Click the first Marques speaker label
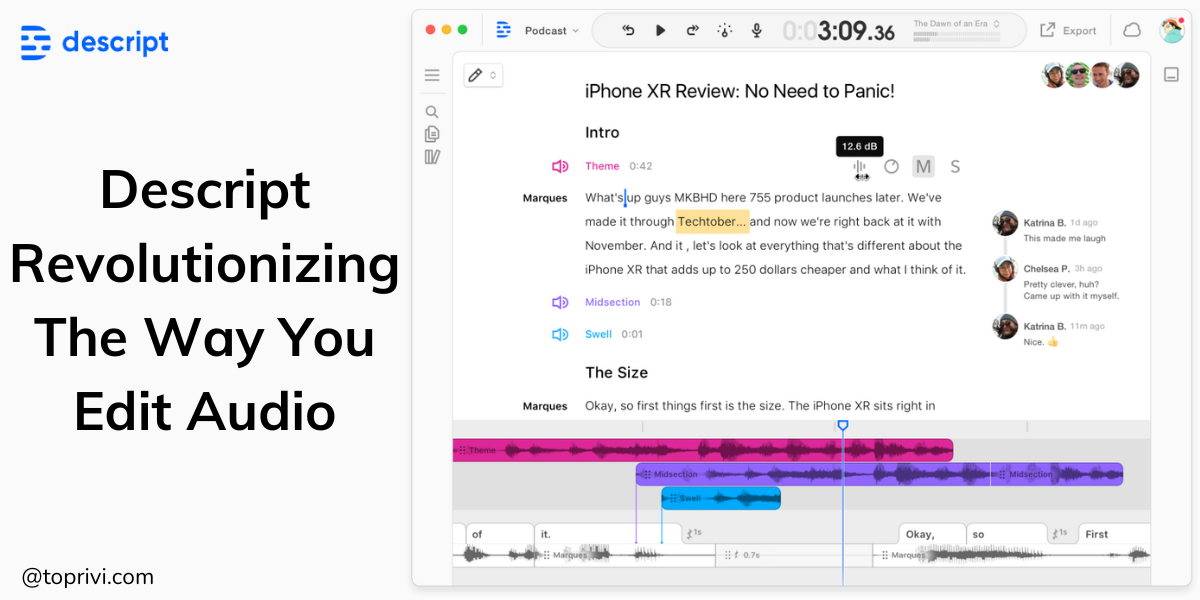 pyautogui.click(x=545, y=198)
